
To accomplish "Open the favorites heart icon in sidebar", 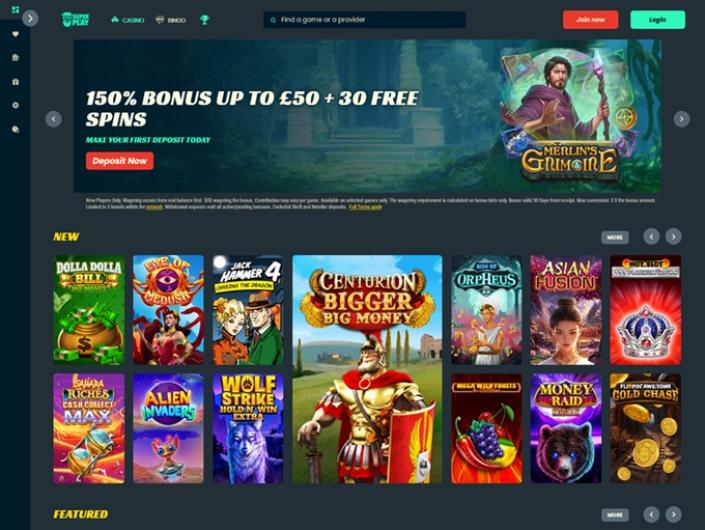I will (x=15, y=34).
